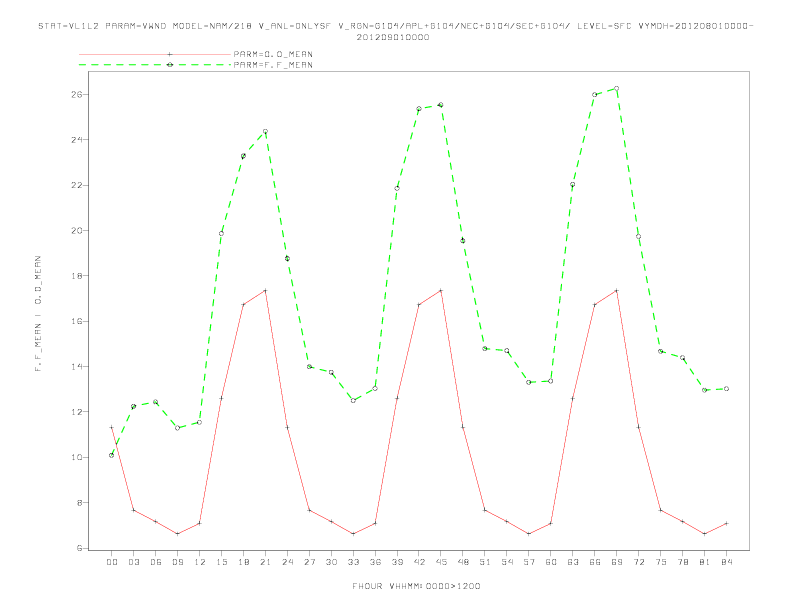Click y-axis tick label 26
This screenshot has width=792, height=612.
click(x=76, y=94)
